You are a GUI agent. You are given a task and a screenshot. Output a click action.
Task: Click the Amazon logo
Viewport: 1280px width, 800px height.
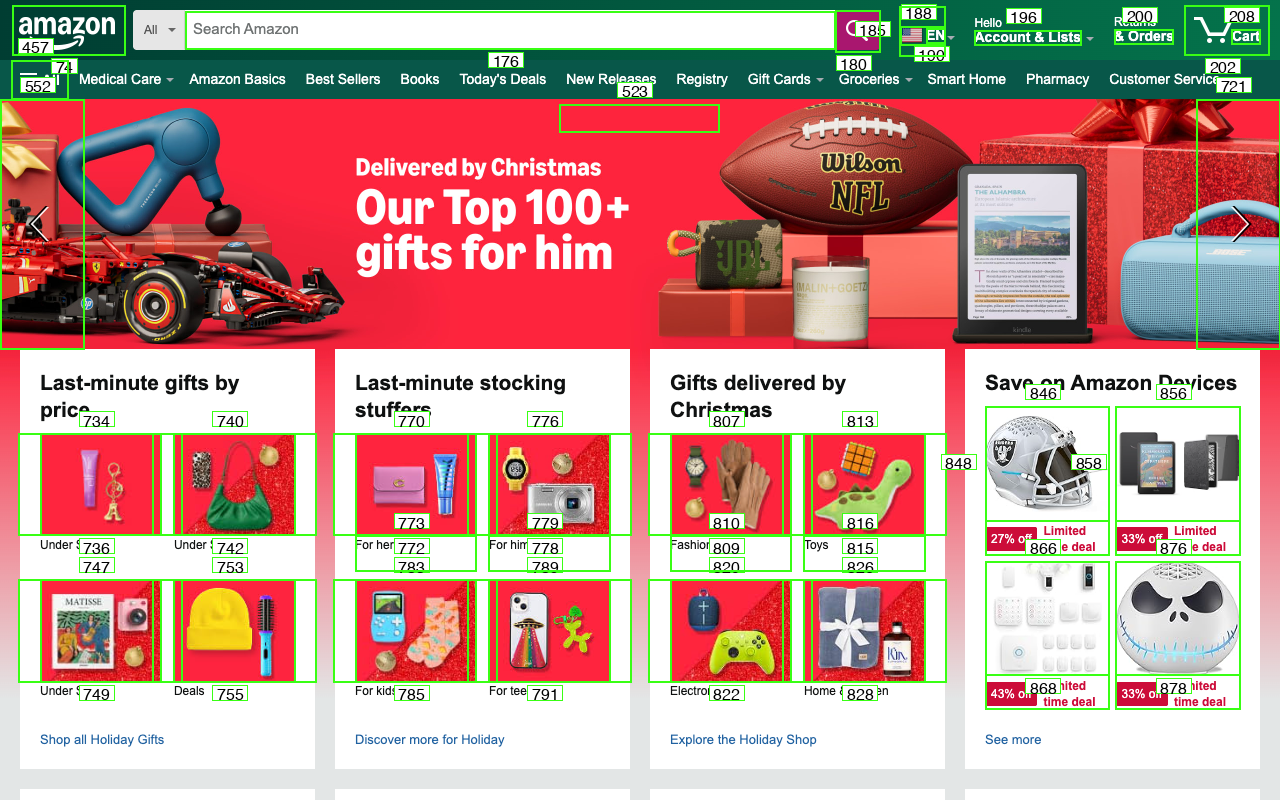point(68,30)
